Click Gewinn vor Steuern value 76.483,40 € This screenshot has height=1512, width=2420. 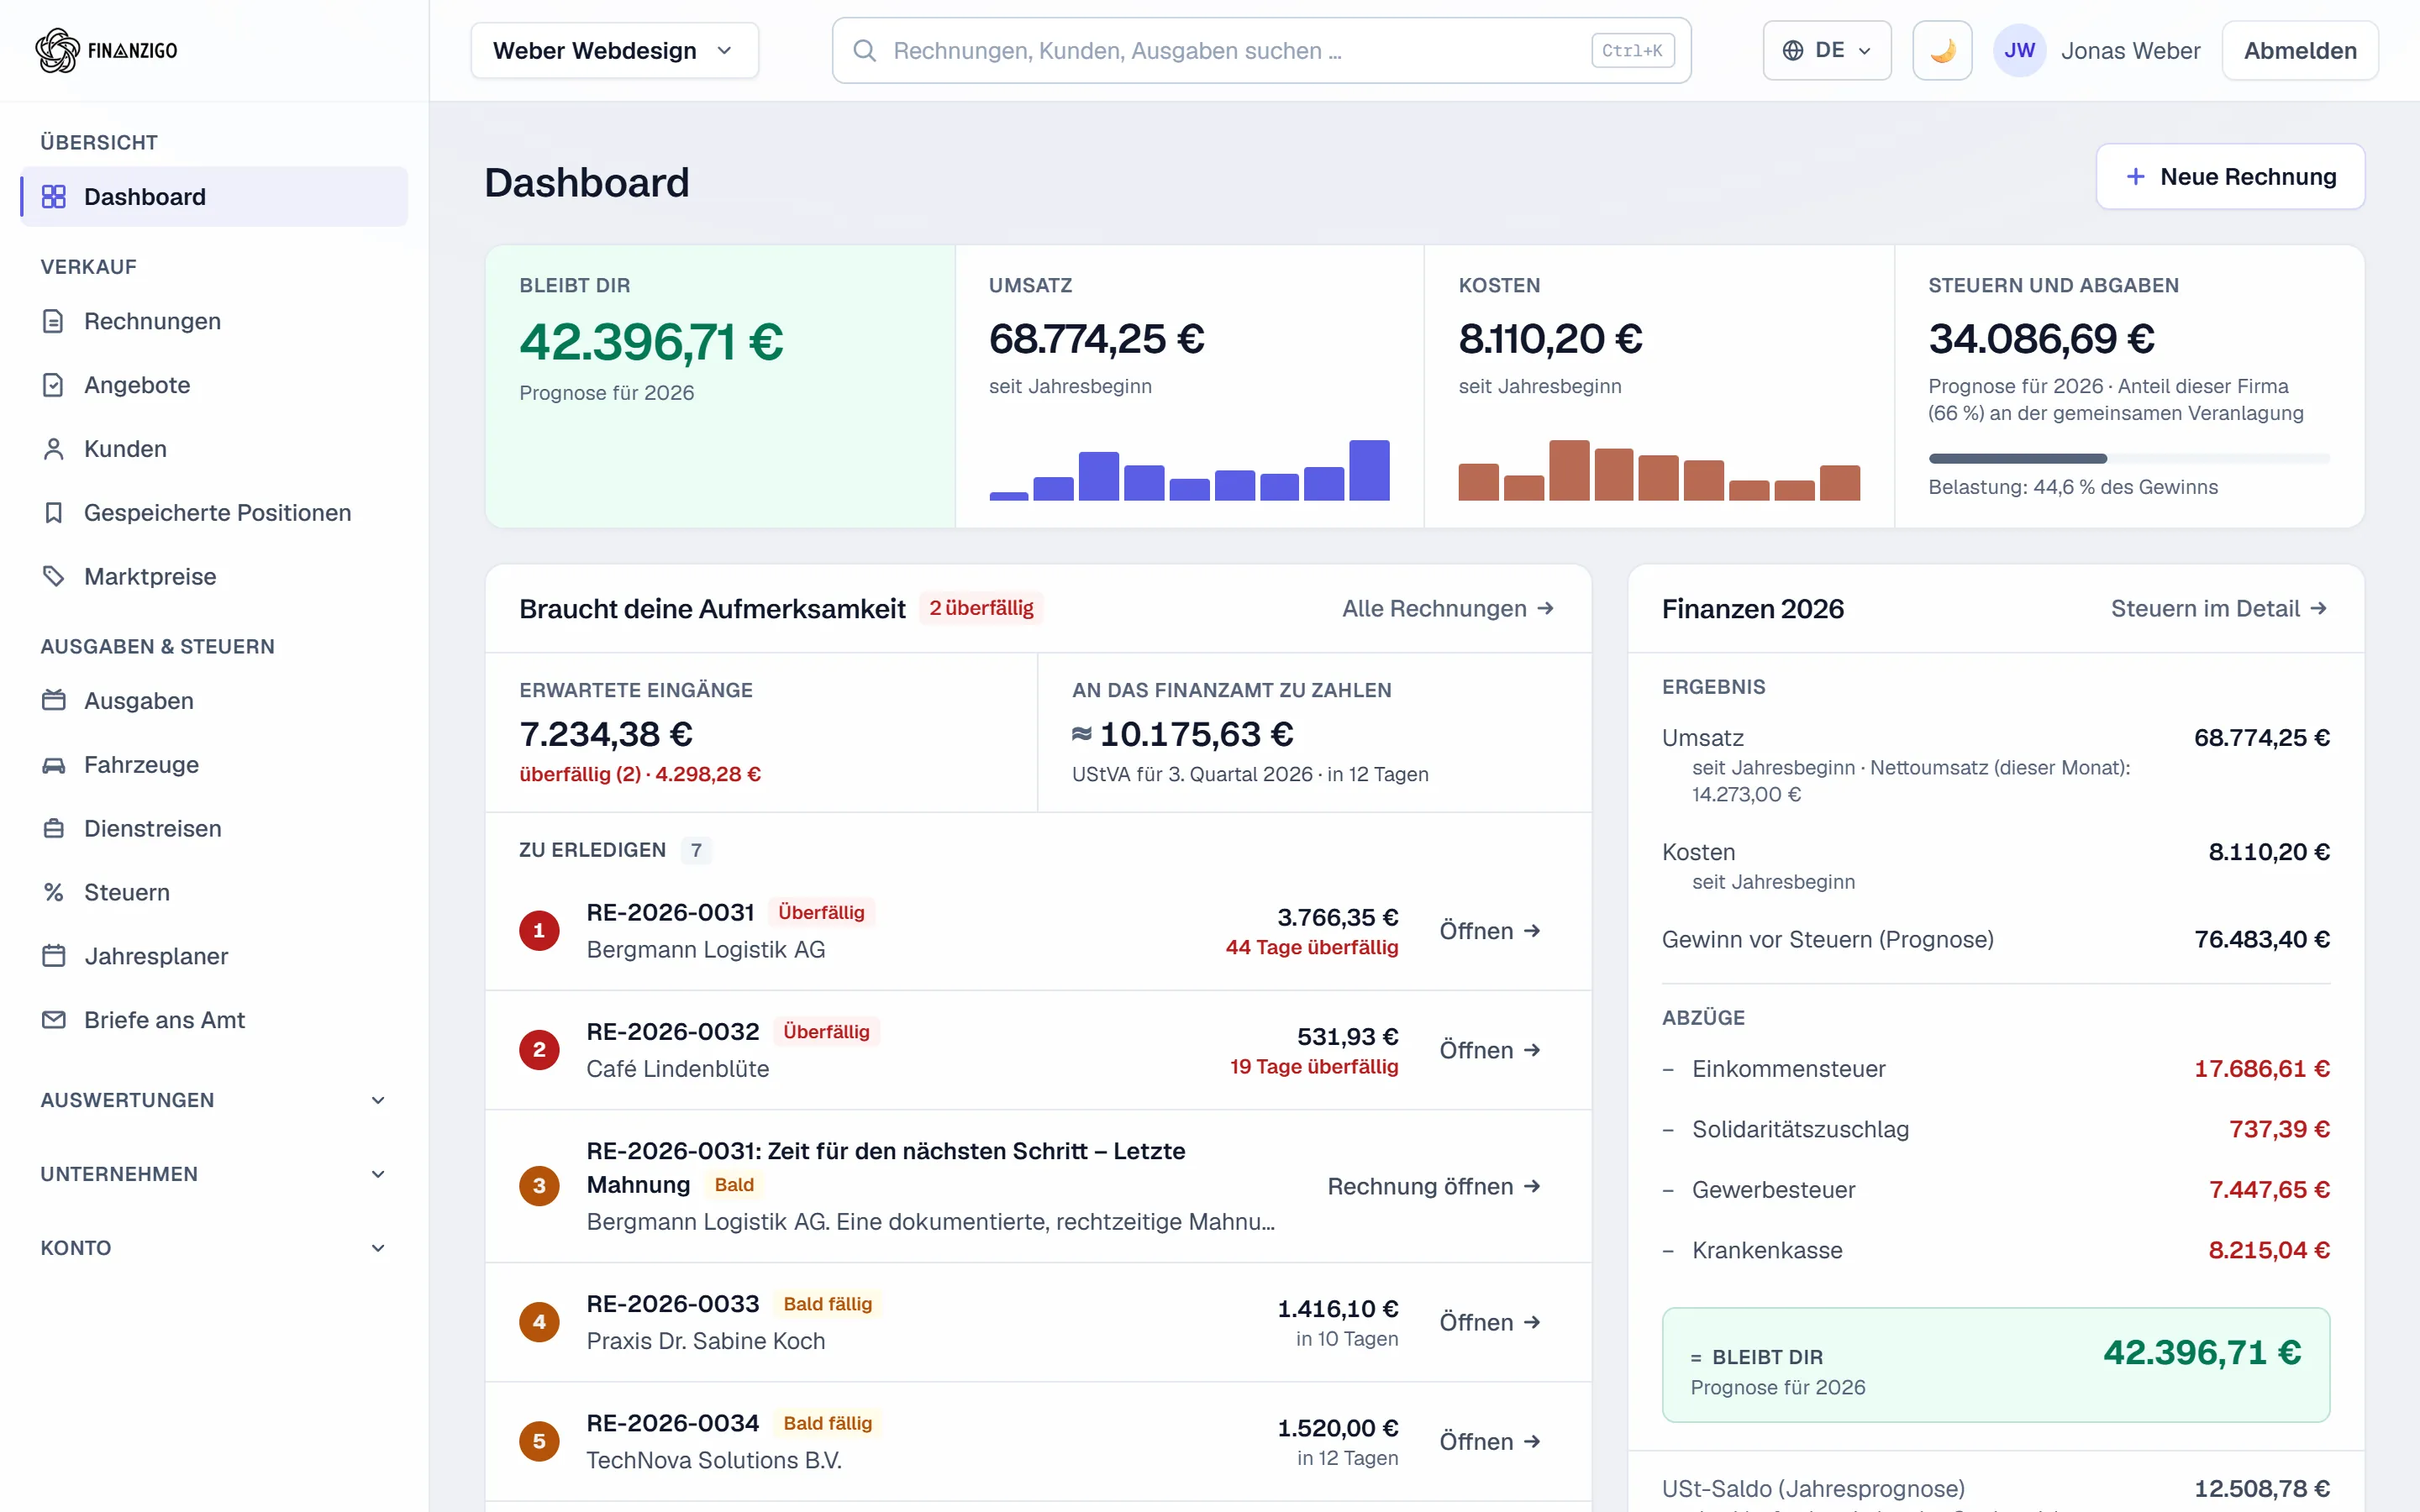[x=2262, y=940]
